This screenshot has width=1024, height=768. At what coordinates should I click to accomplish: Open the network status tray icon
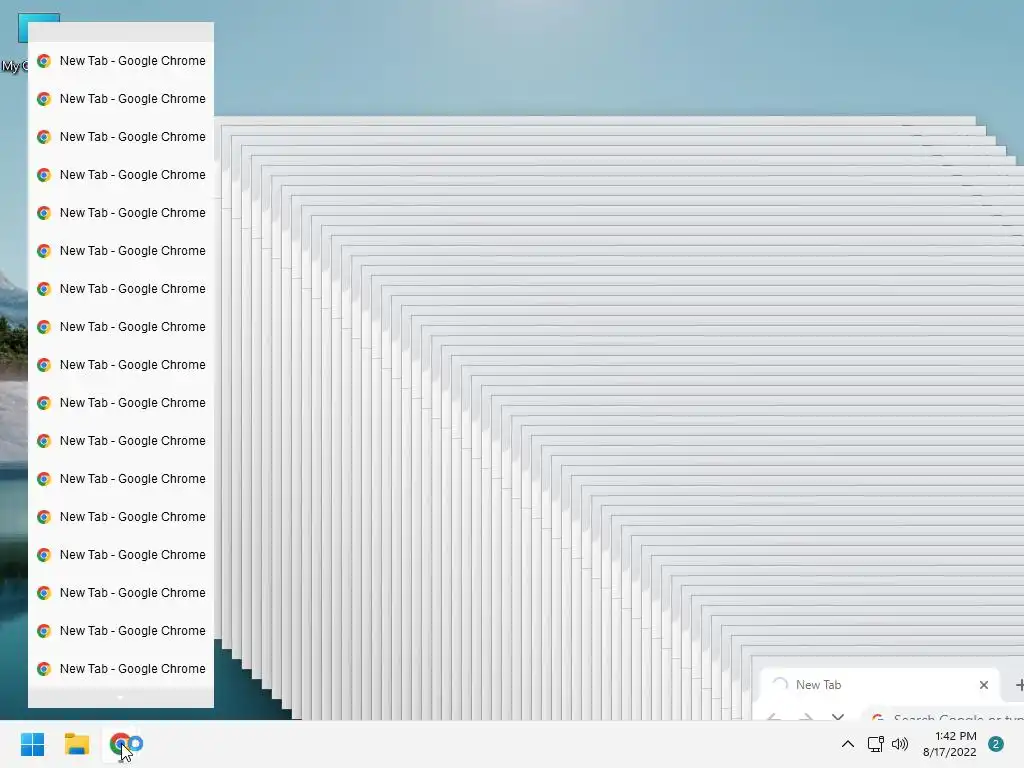pos(875,744)
